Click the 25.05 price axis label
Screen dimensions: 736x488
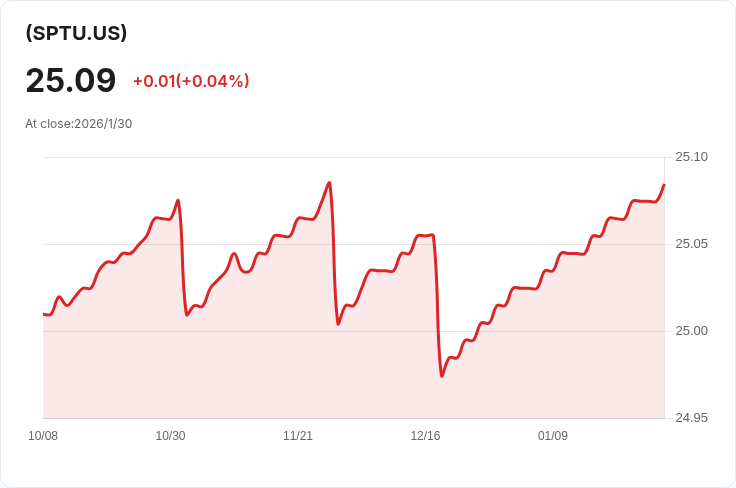(691, 244)
